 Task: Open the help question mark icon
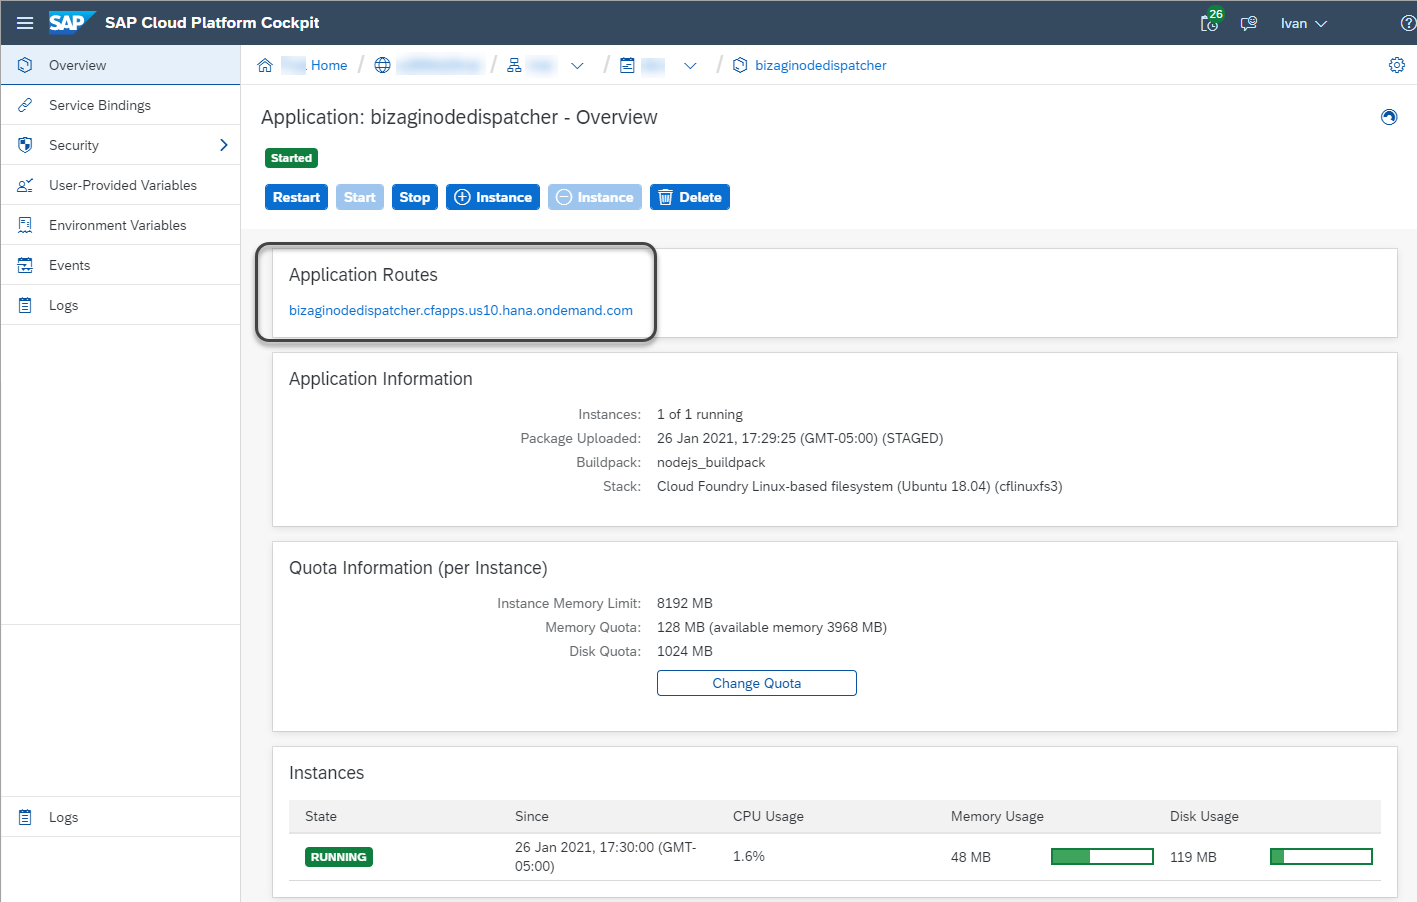point(1408,23)
